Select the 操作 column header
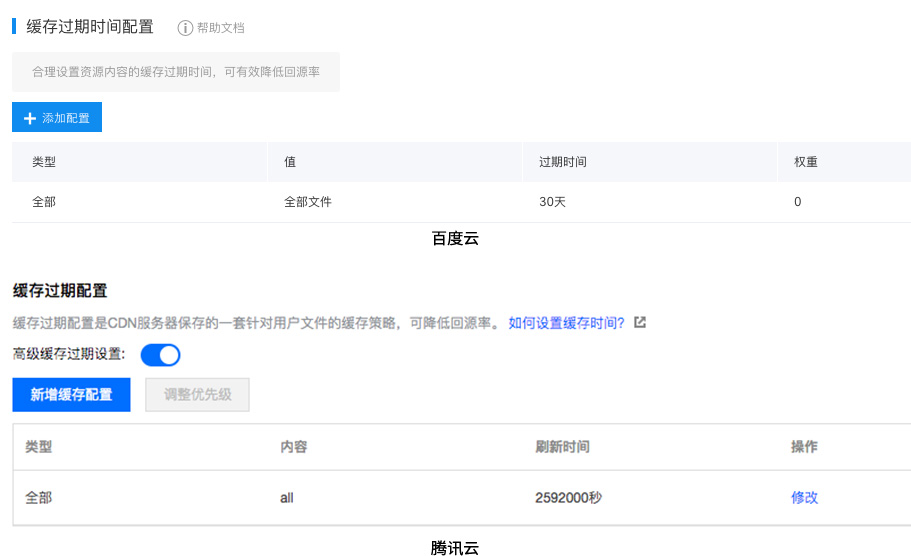This screenshot has width=911, height=556. [x=805, y=447]
